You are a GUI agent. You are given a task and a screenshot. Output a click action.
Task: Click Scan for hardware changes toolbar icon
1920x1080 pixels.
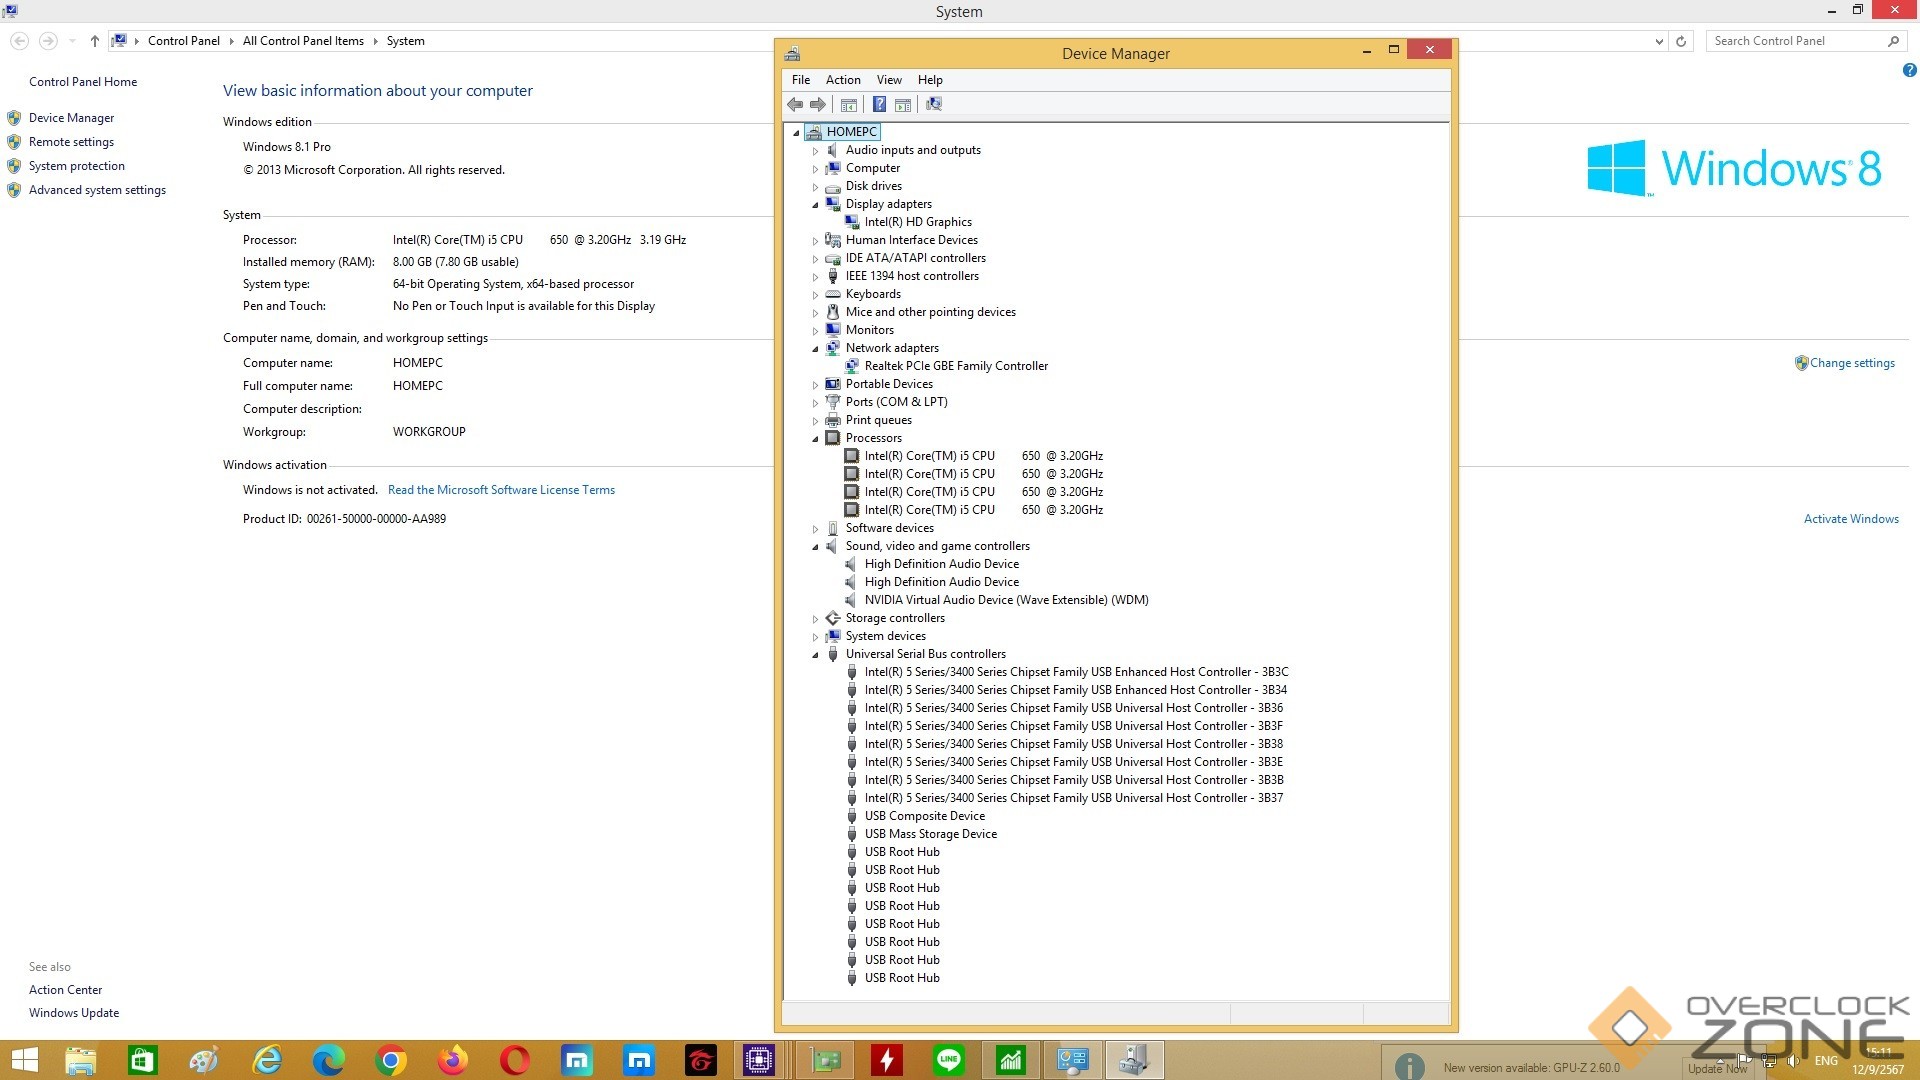coord(934,104)
